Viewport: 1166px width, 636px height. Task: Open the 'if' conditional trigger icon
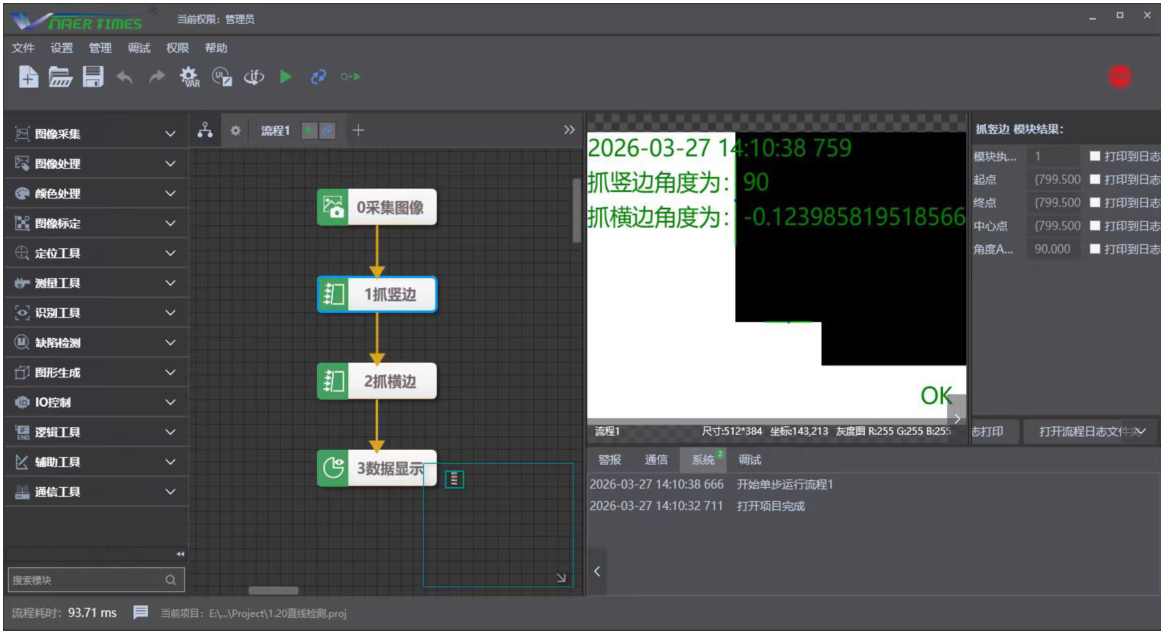[x=254, y=77]
